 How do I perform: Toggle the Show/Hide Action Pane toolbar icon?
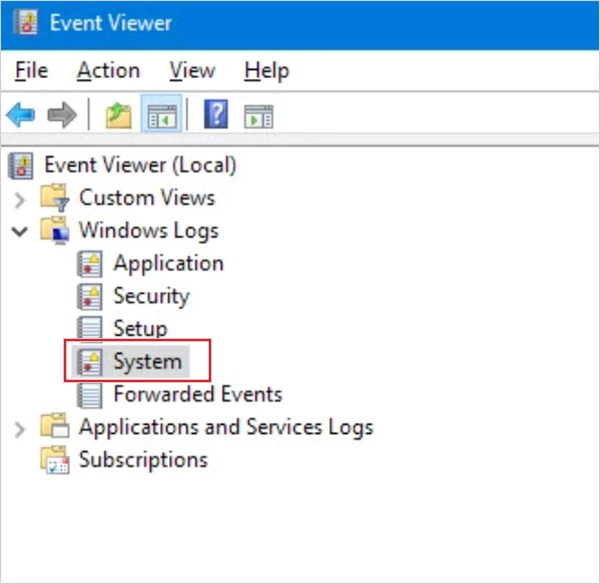coord(259,116)
